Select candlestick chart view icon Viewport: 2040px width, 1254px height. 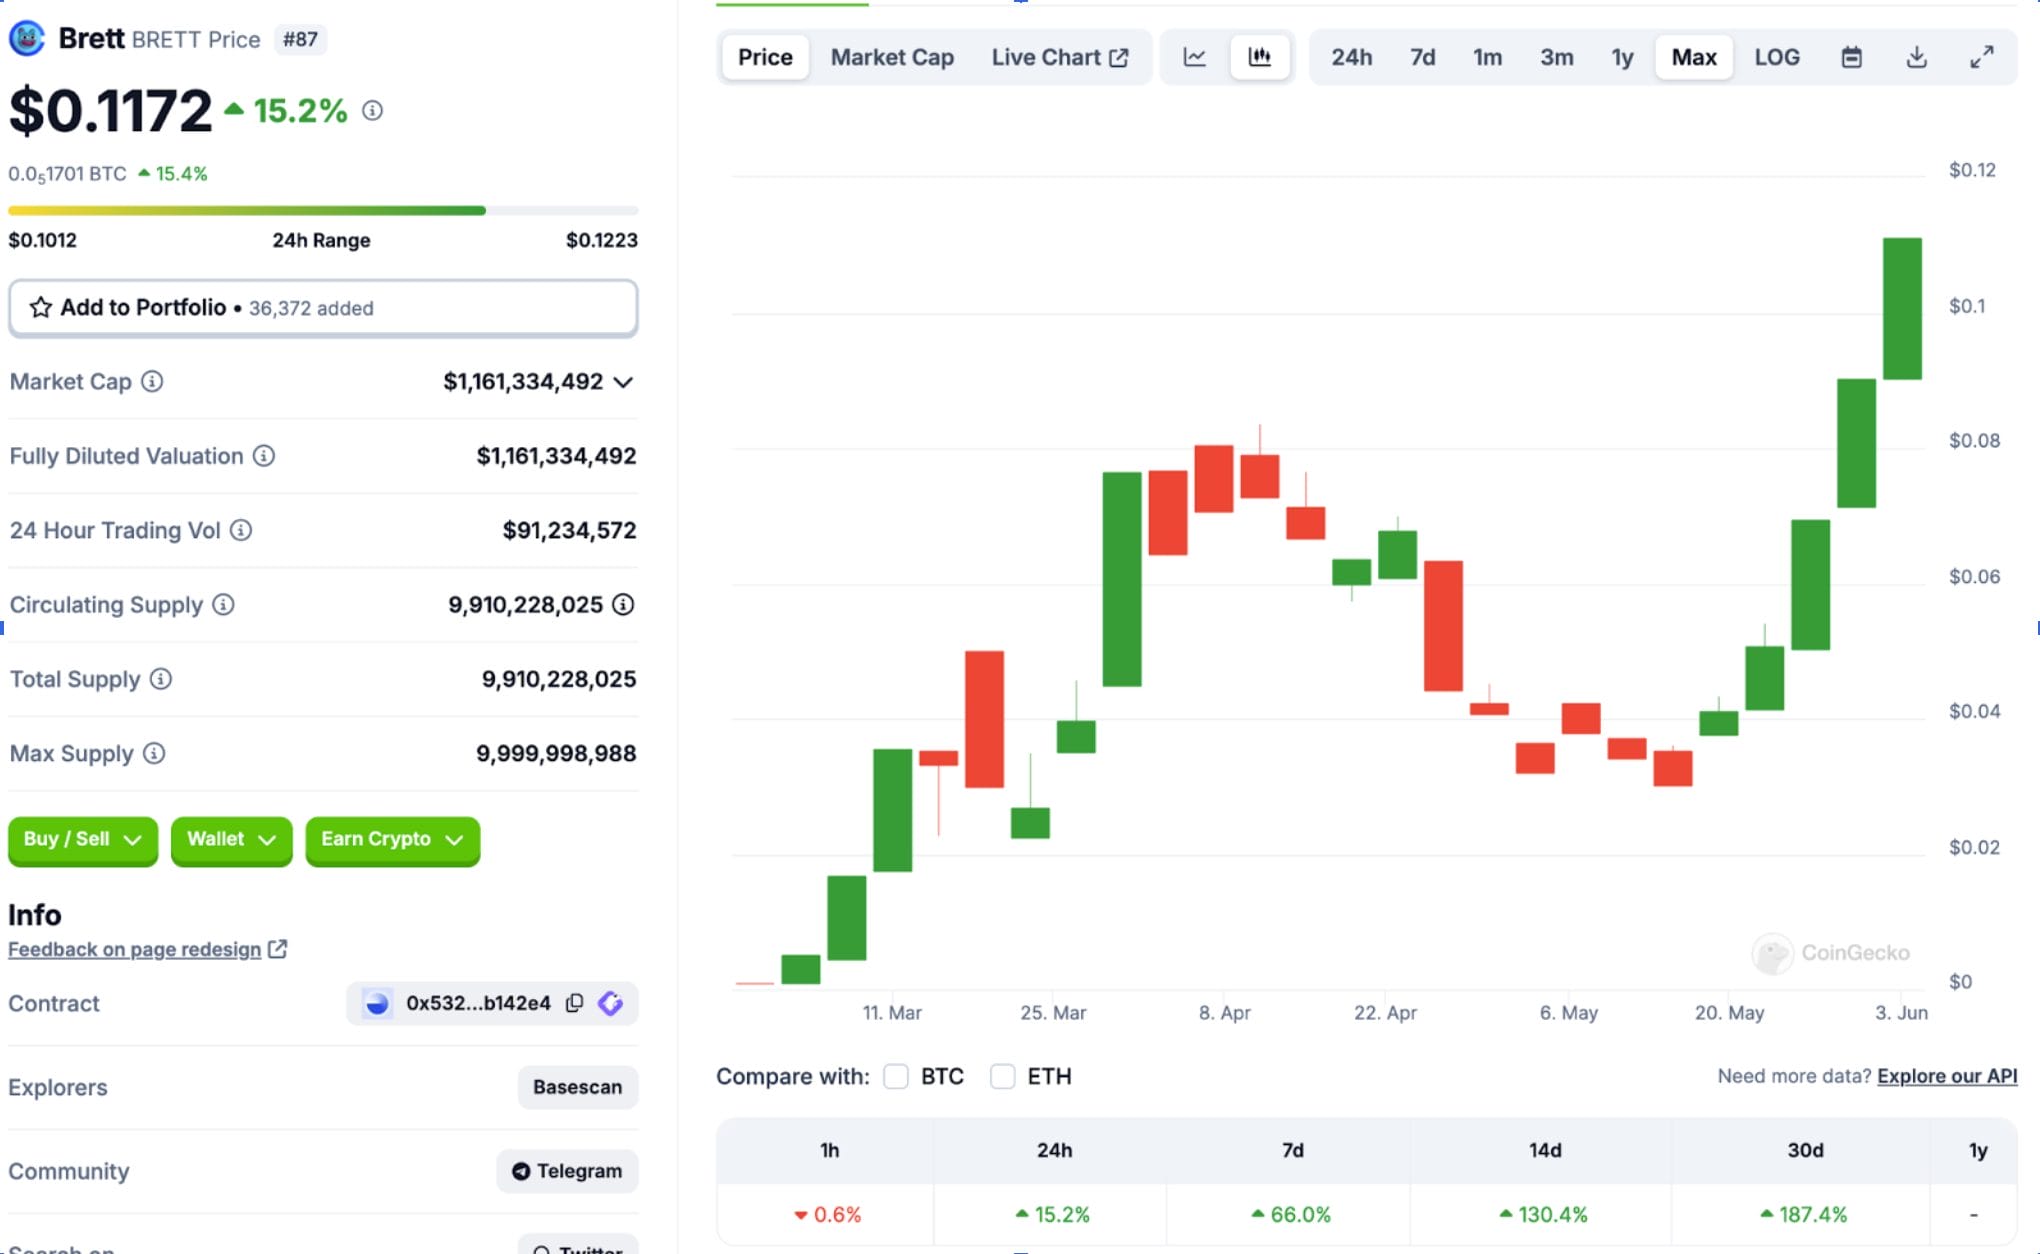(x=1259, y=57)
